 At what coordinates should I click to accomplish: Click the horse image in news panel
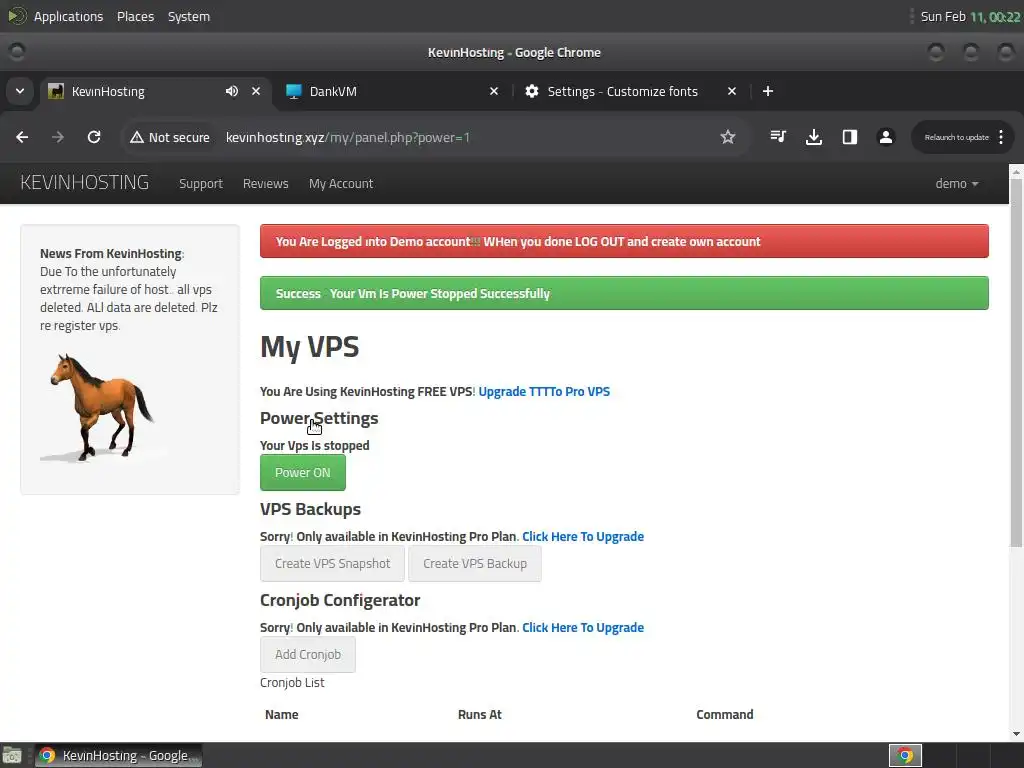[98, 408]
